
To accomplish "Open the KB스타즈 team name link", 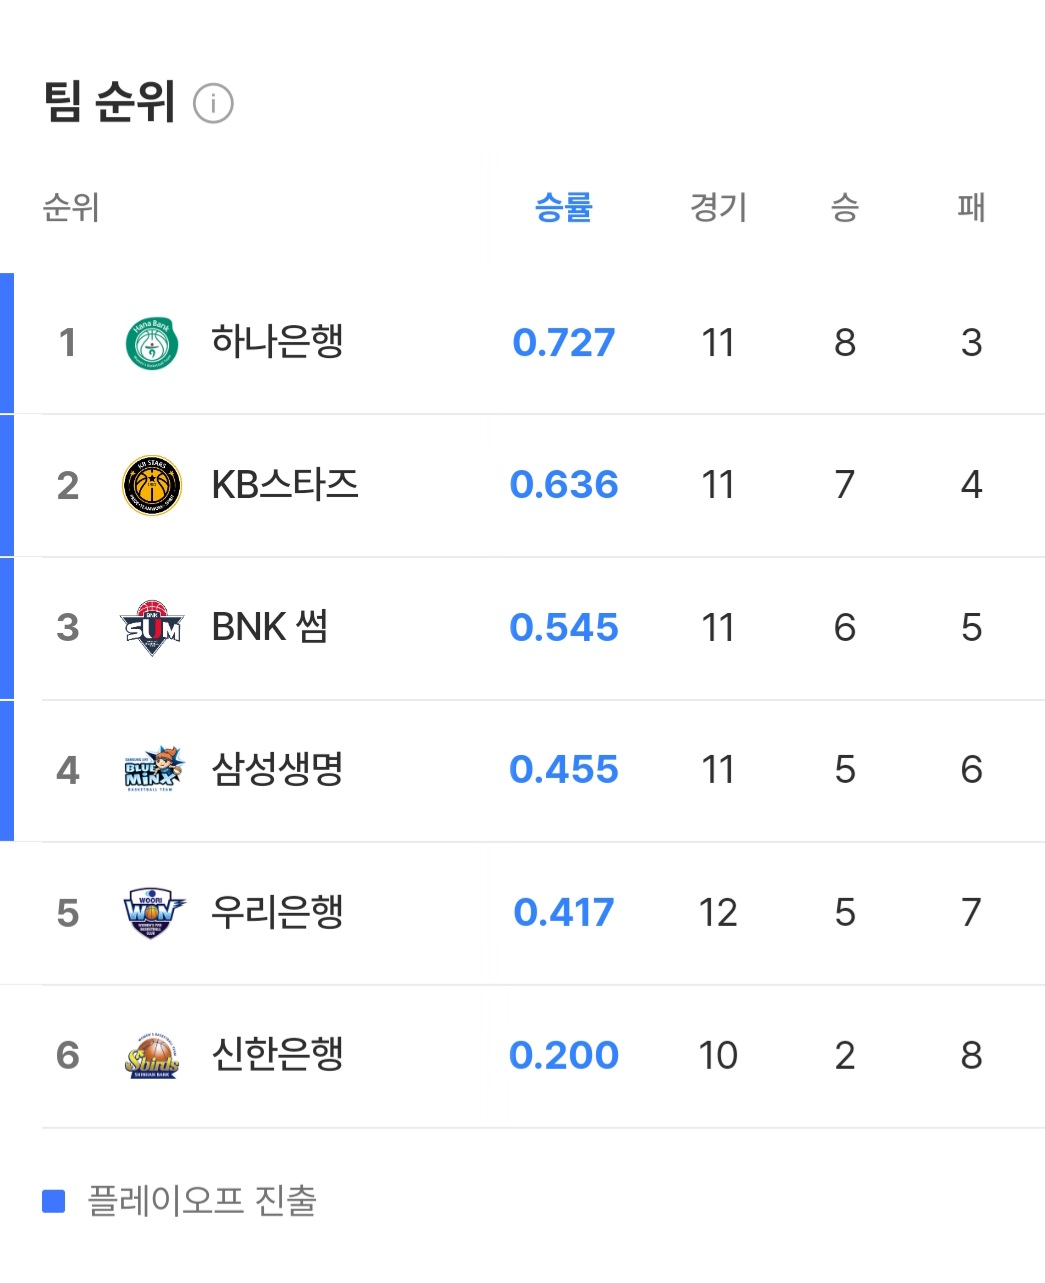I will coord(285,485).
